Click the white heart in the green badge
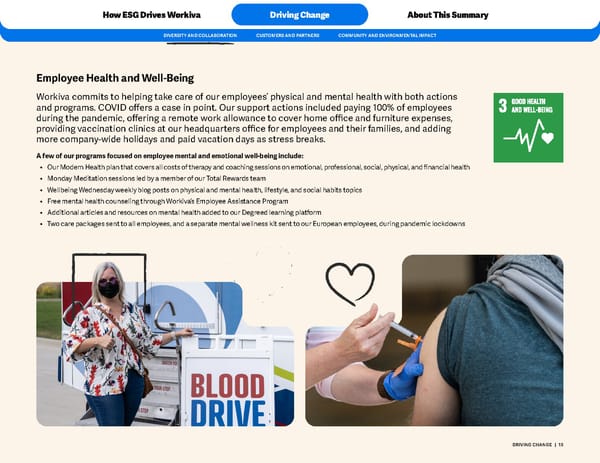The height and width of the screenshot is (463, 600). tap(548, 138)
